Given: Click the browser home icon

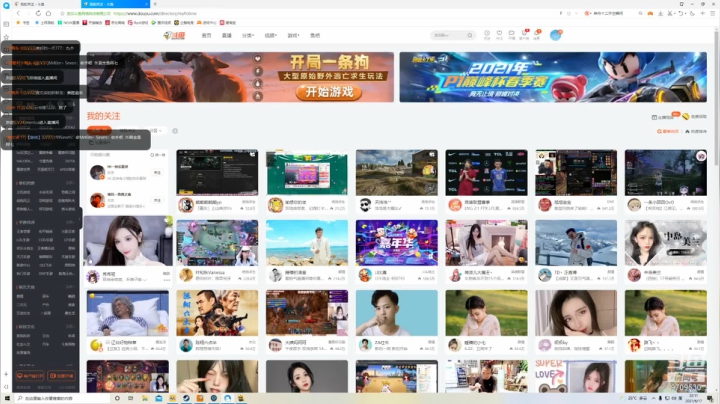Looking at the screenshot, I should click(48, 13).
